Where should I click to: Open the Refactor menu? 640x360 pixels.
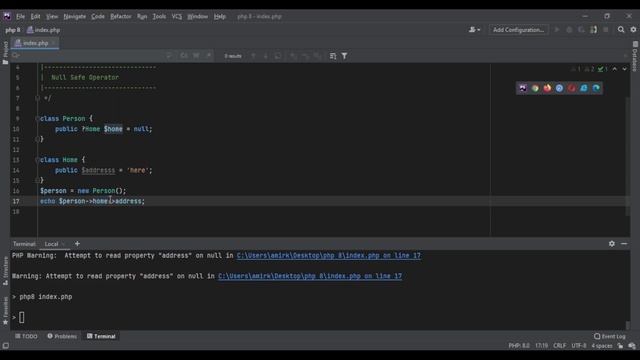[x=120, y=16]
